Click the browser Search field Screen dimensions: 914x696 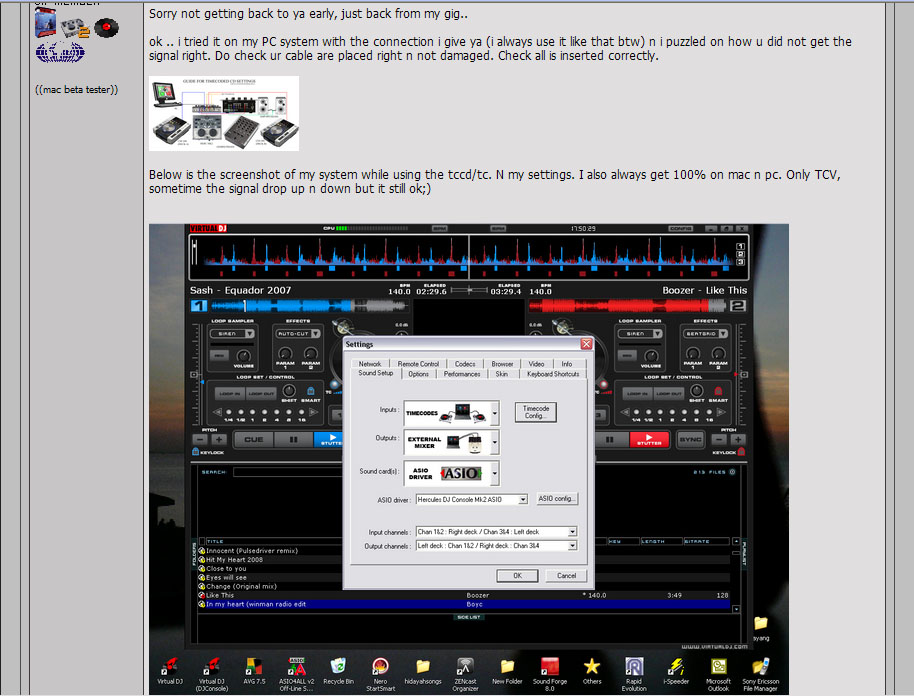pos(287,472)
